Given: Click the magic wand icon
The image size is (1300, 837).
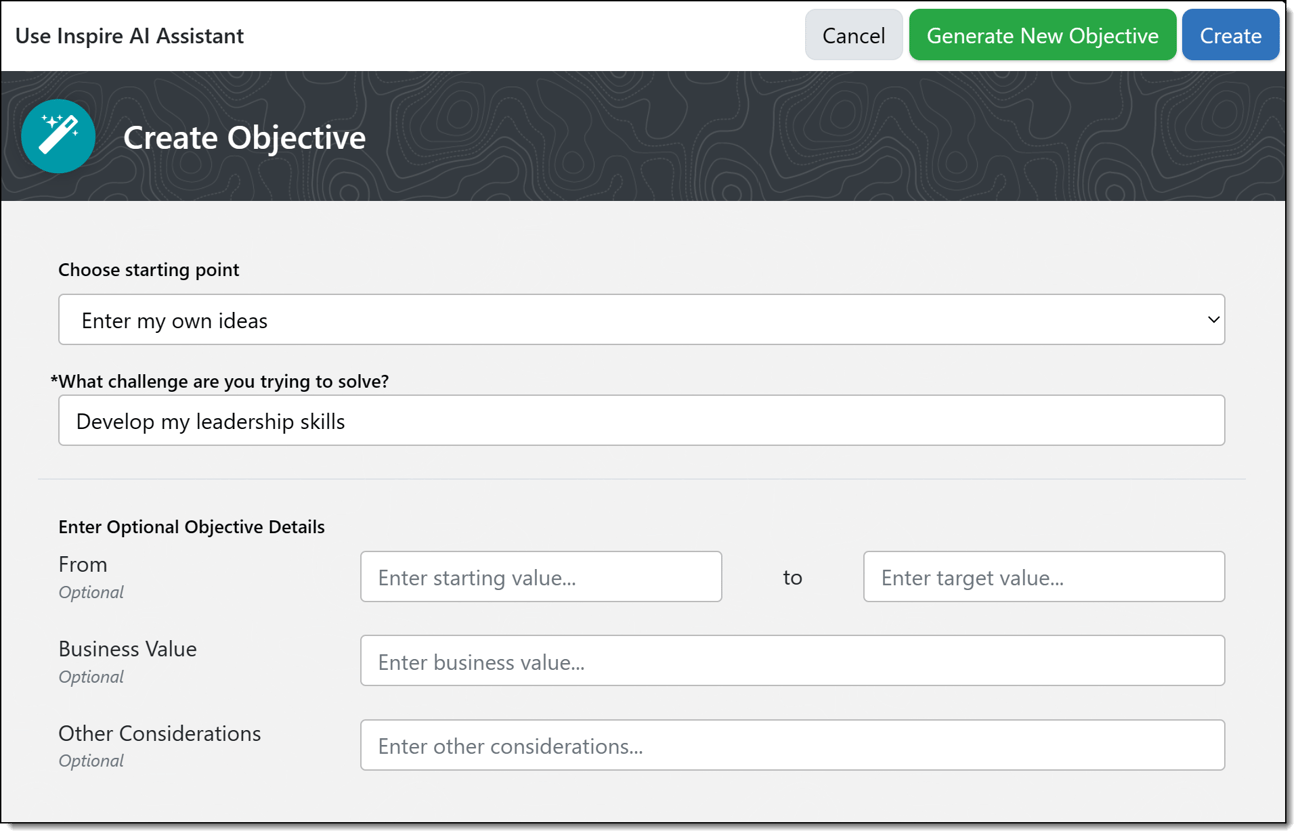Looking at the screenshot, I should point(58,136).
